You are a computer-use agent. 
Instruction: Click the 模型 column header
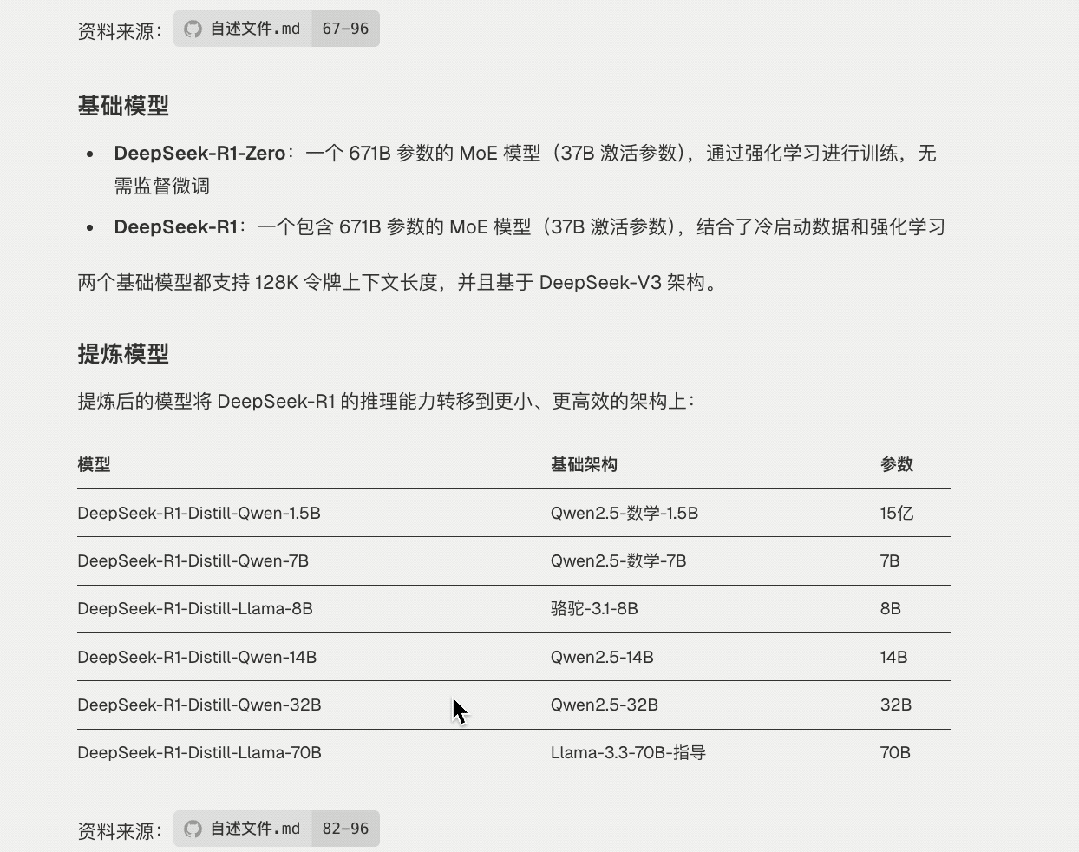(94, 465)
